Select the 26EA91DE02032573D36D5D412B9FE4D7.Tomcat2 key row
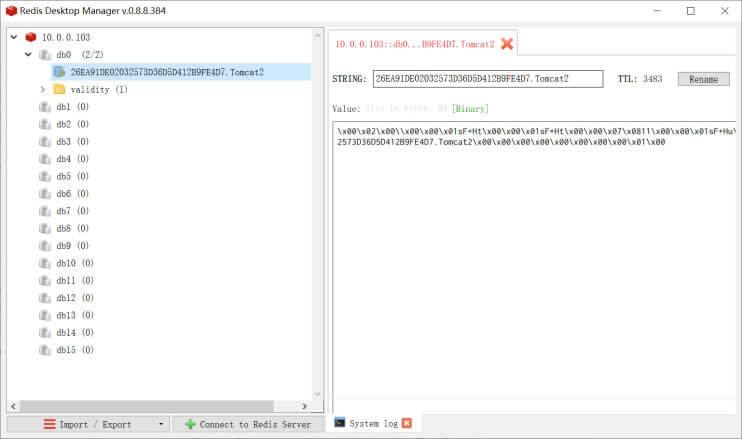 181,72
